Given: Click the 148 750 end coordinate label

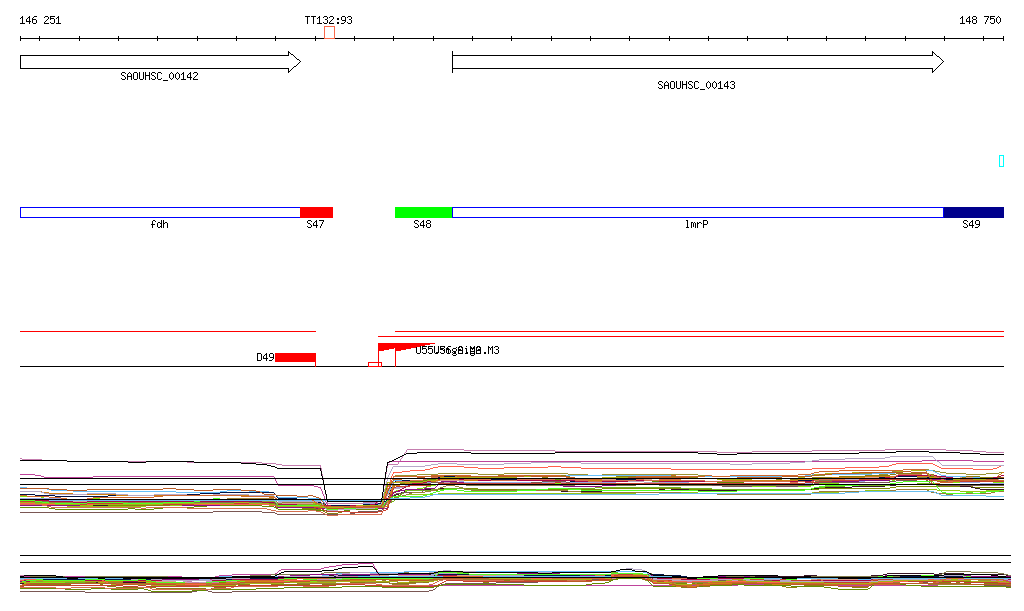Looking at the screenshot, I should (979, 20).
